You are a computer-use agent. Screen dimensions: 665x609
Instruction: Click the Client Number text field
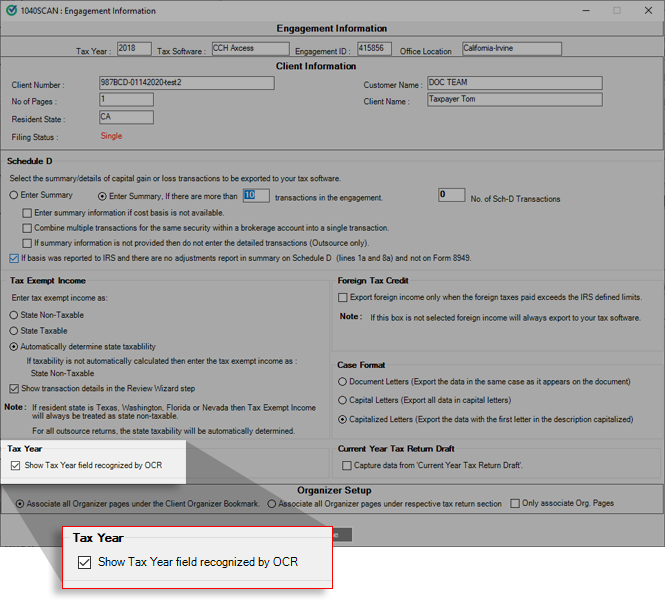click(153, 84)
